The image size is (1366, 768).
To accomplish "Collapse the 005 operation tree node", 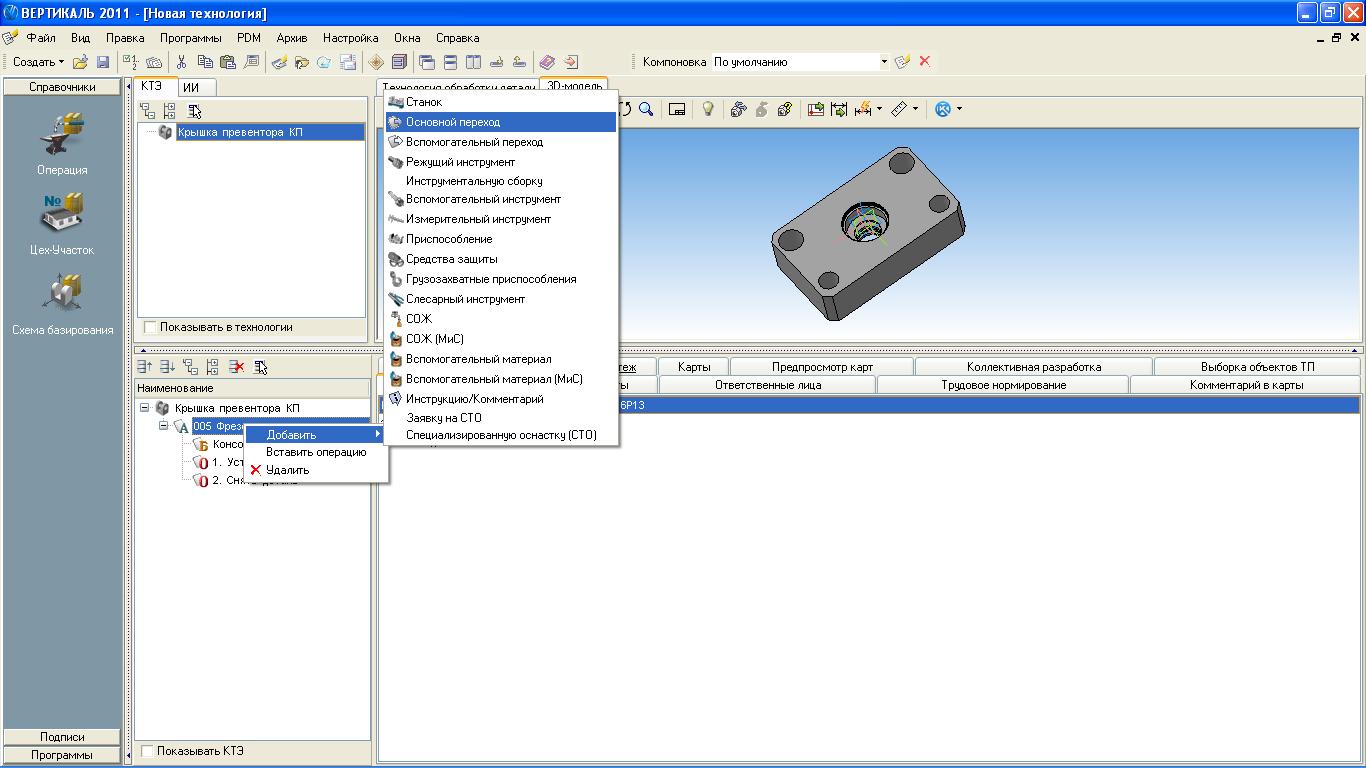I will pyautogui.click(x=164, y=426).
